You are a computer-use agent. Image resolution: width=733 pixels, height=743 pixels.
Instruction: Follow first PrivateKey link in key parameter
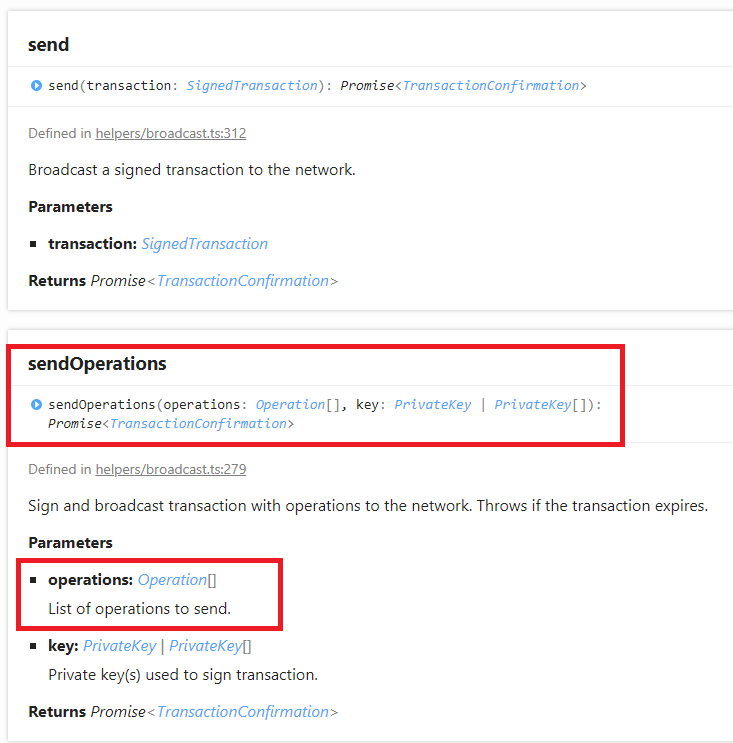pos(119,646)
